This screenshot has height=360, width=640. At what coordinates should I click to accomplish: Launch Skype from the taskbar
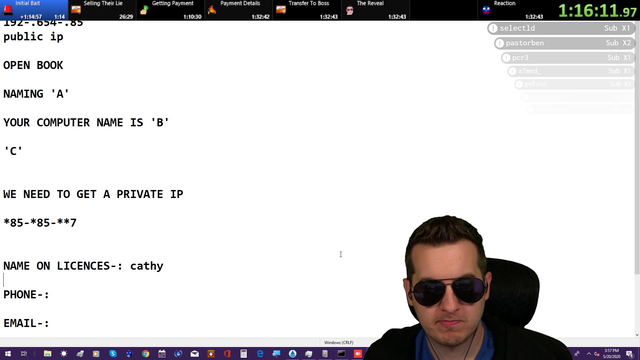(x=113, y=353)
